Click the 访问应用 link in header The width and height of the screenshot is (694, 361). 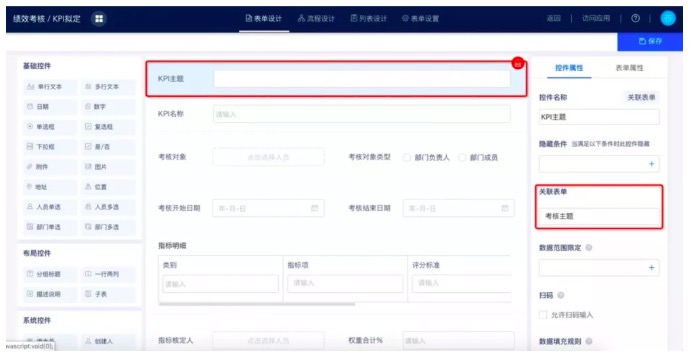[596, 18]
